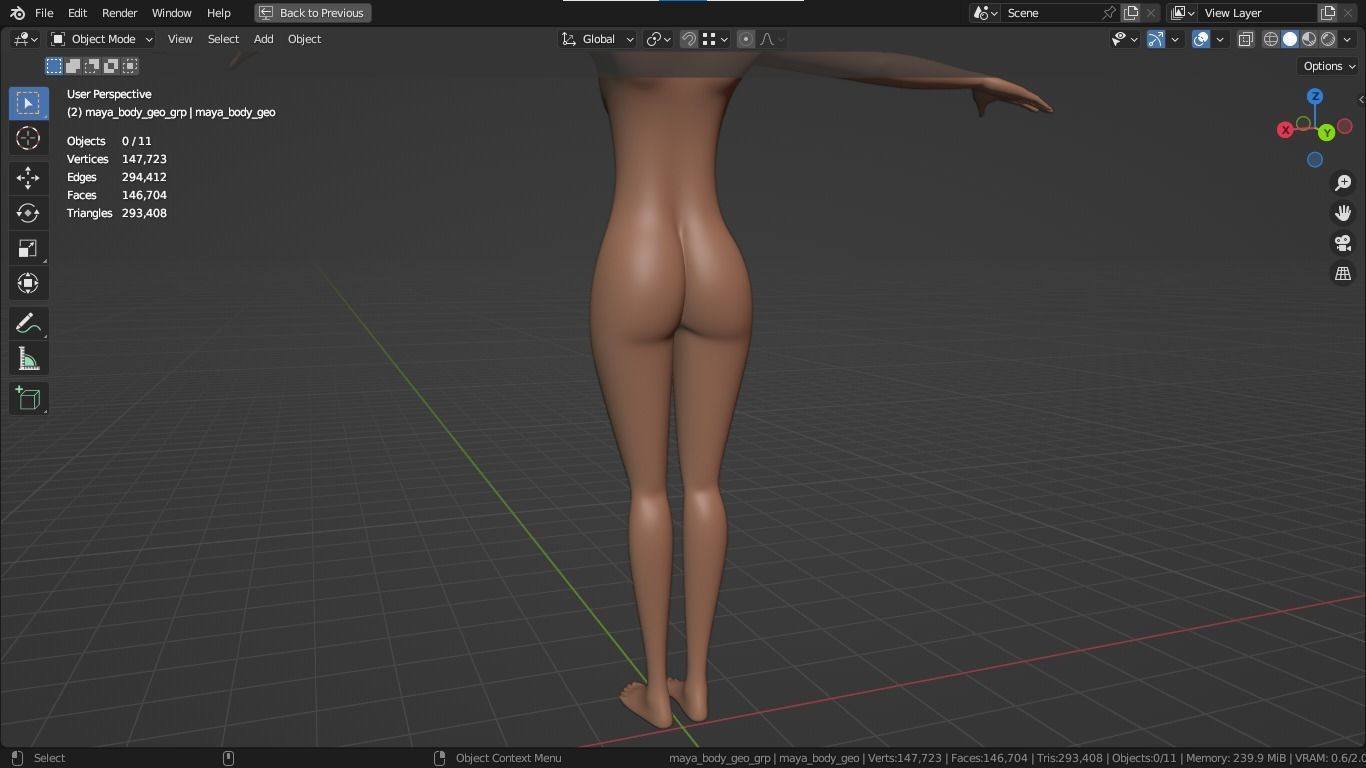
Task: Activate the Transform tool
Action: [x=28, y=283]
